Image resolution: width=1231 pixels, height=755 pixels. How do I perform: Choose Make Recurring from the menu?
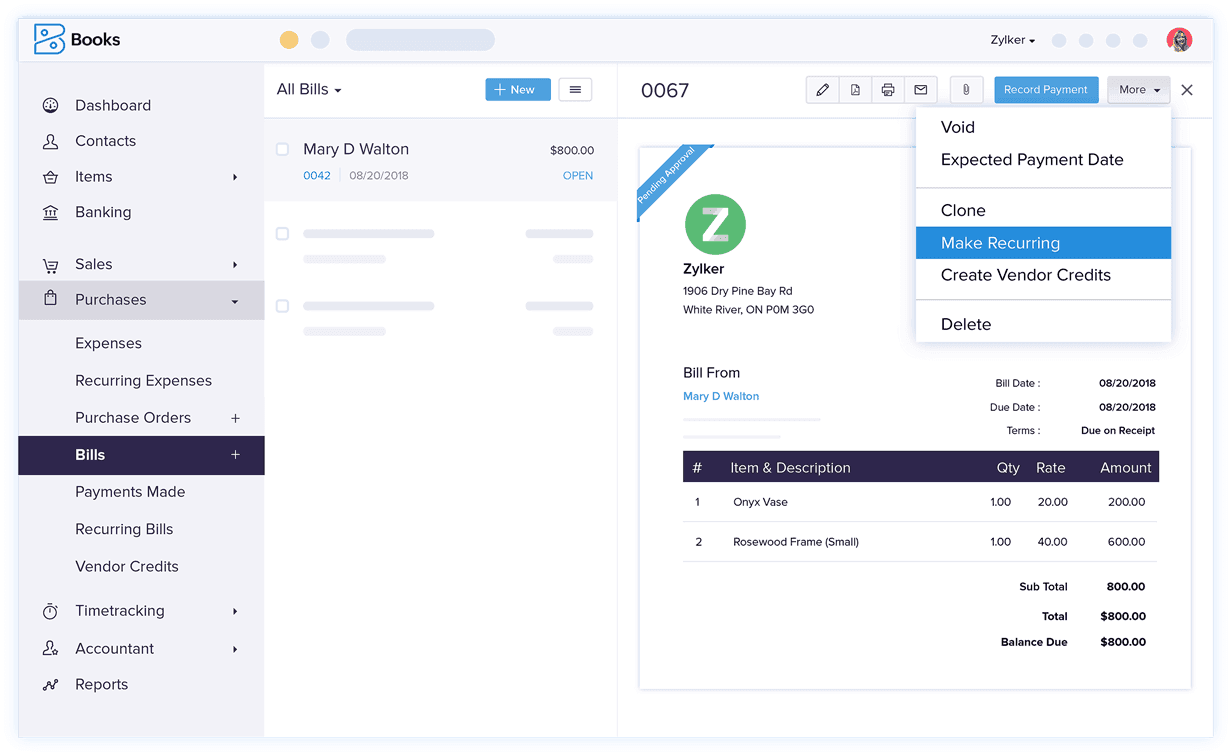[x=999, y=242]
